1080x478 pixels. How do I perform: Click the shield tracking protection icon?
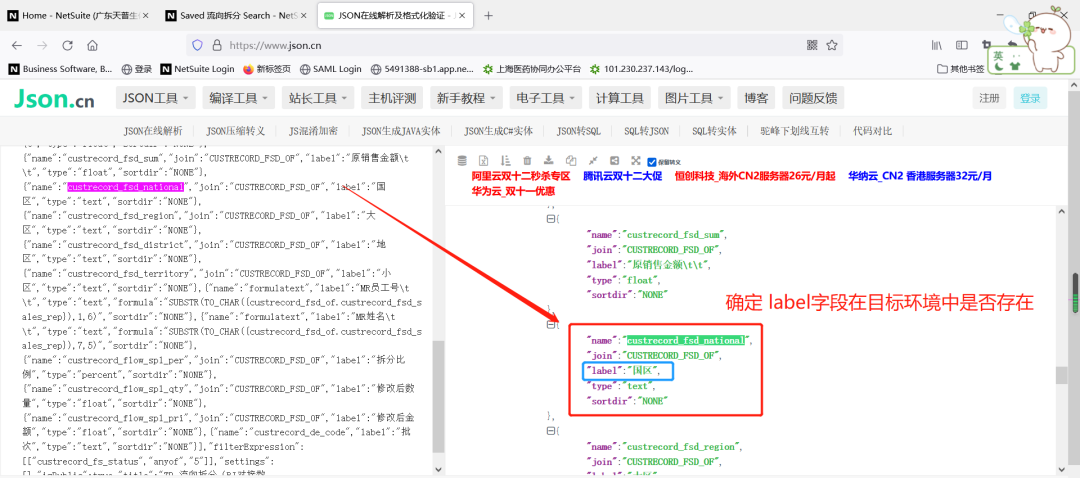coord(198,45)
